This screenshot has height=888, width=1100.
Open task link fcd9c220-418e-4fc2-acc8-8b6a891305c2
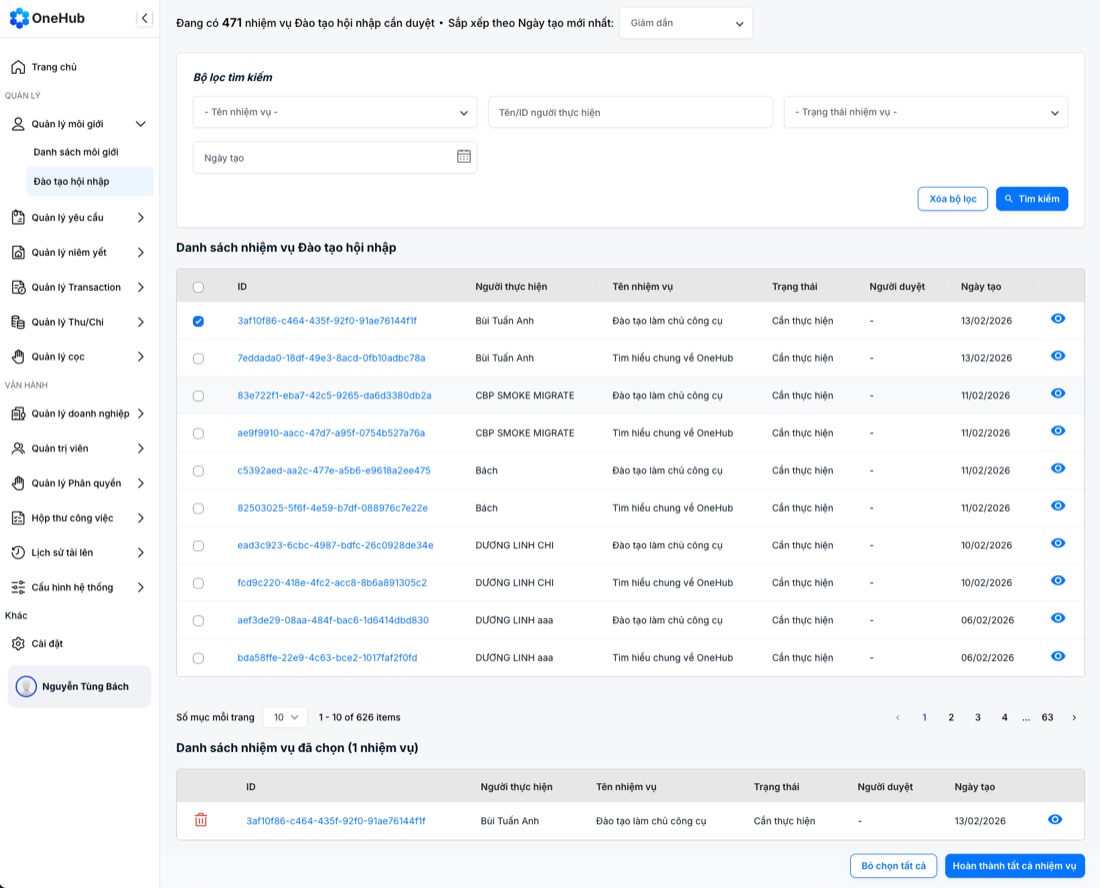click(332, 583)
